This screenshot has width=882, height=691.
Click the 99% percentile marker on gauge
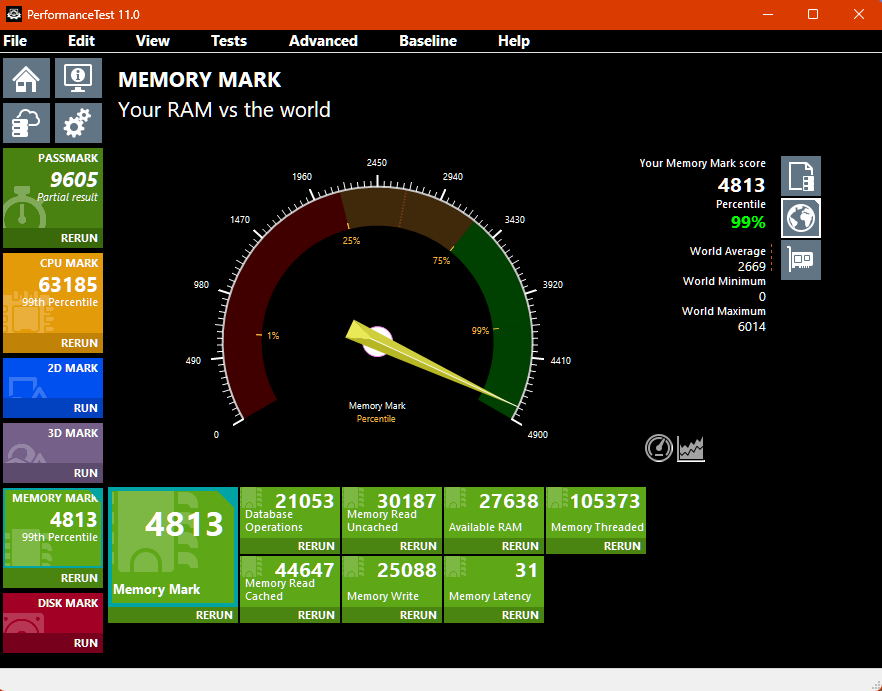(480, 331)
